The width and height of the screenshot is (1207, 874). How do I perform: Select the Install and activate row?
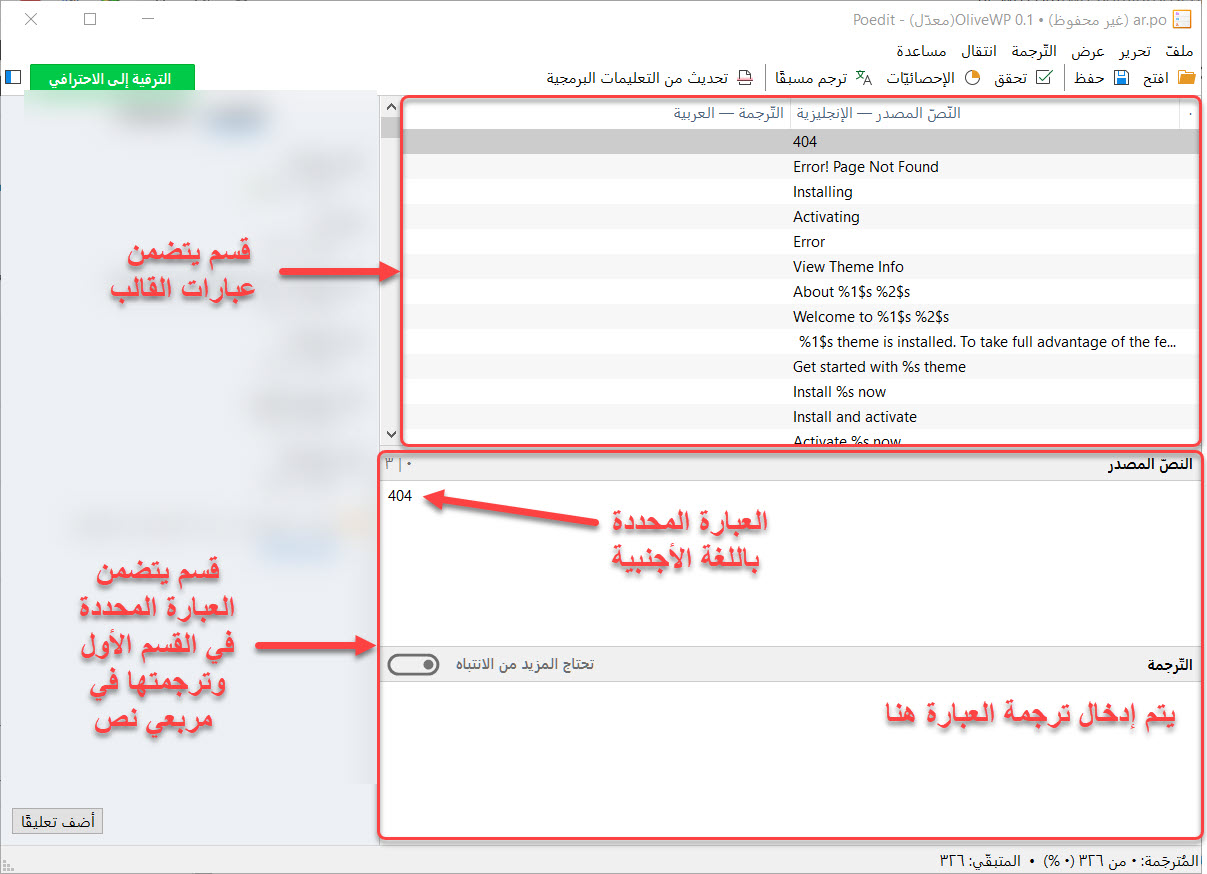click(x=800, y=417)
